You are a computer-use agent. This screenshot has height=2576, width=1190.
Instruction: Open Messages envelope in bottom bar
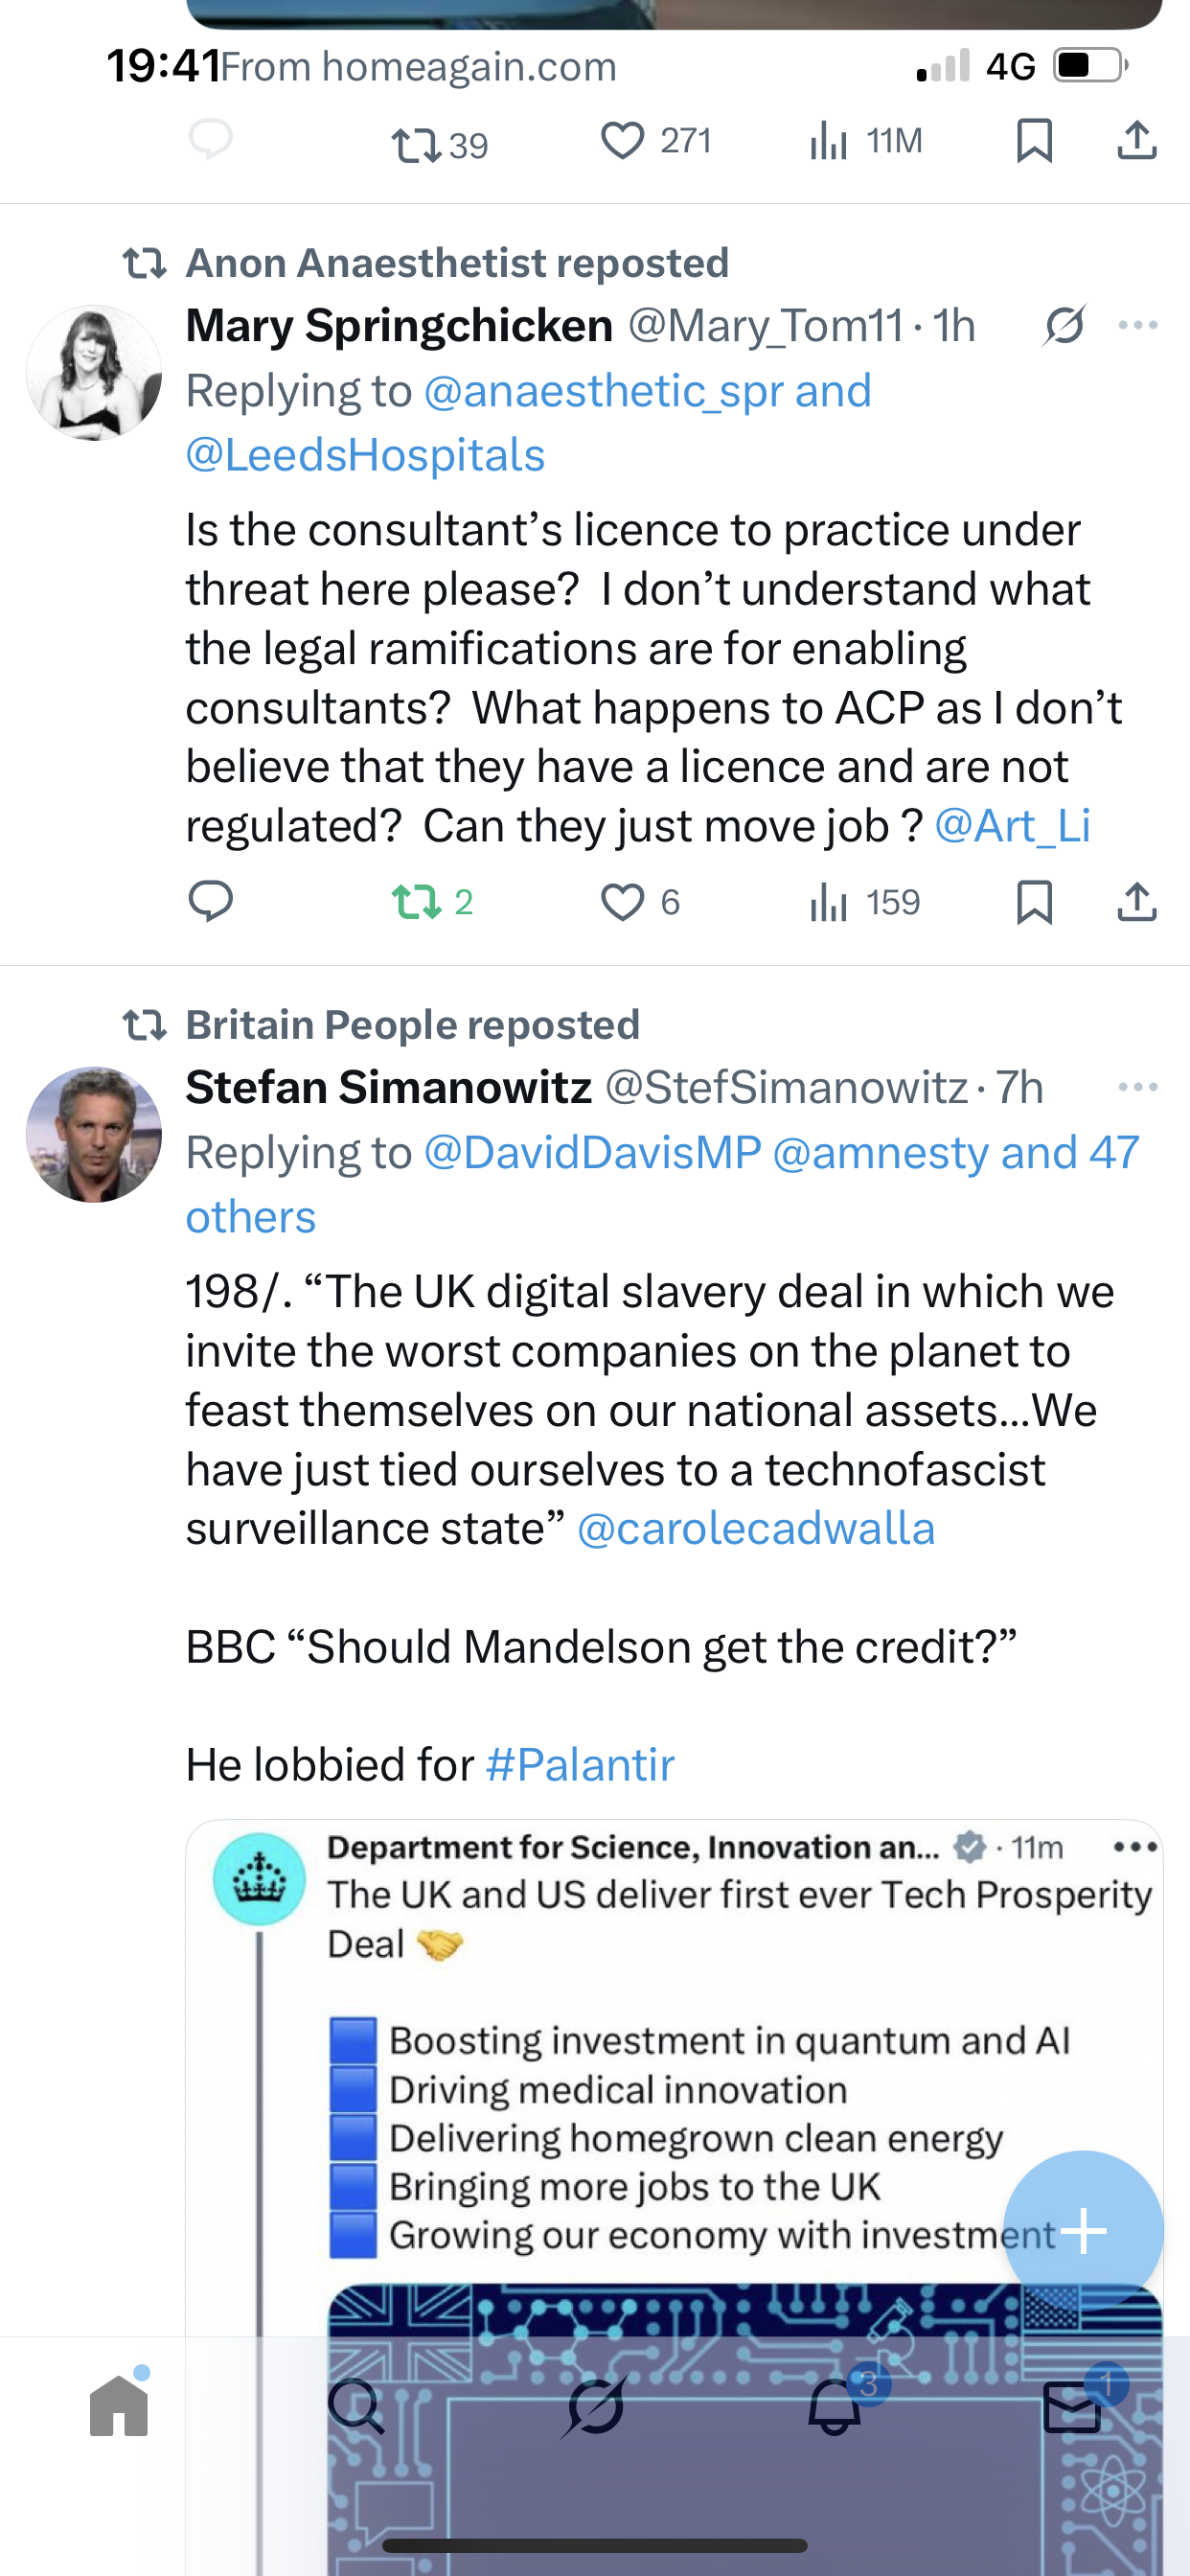pyautogui.click(x=1072, y=2406)
